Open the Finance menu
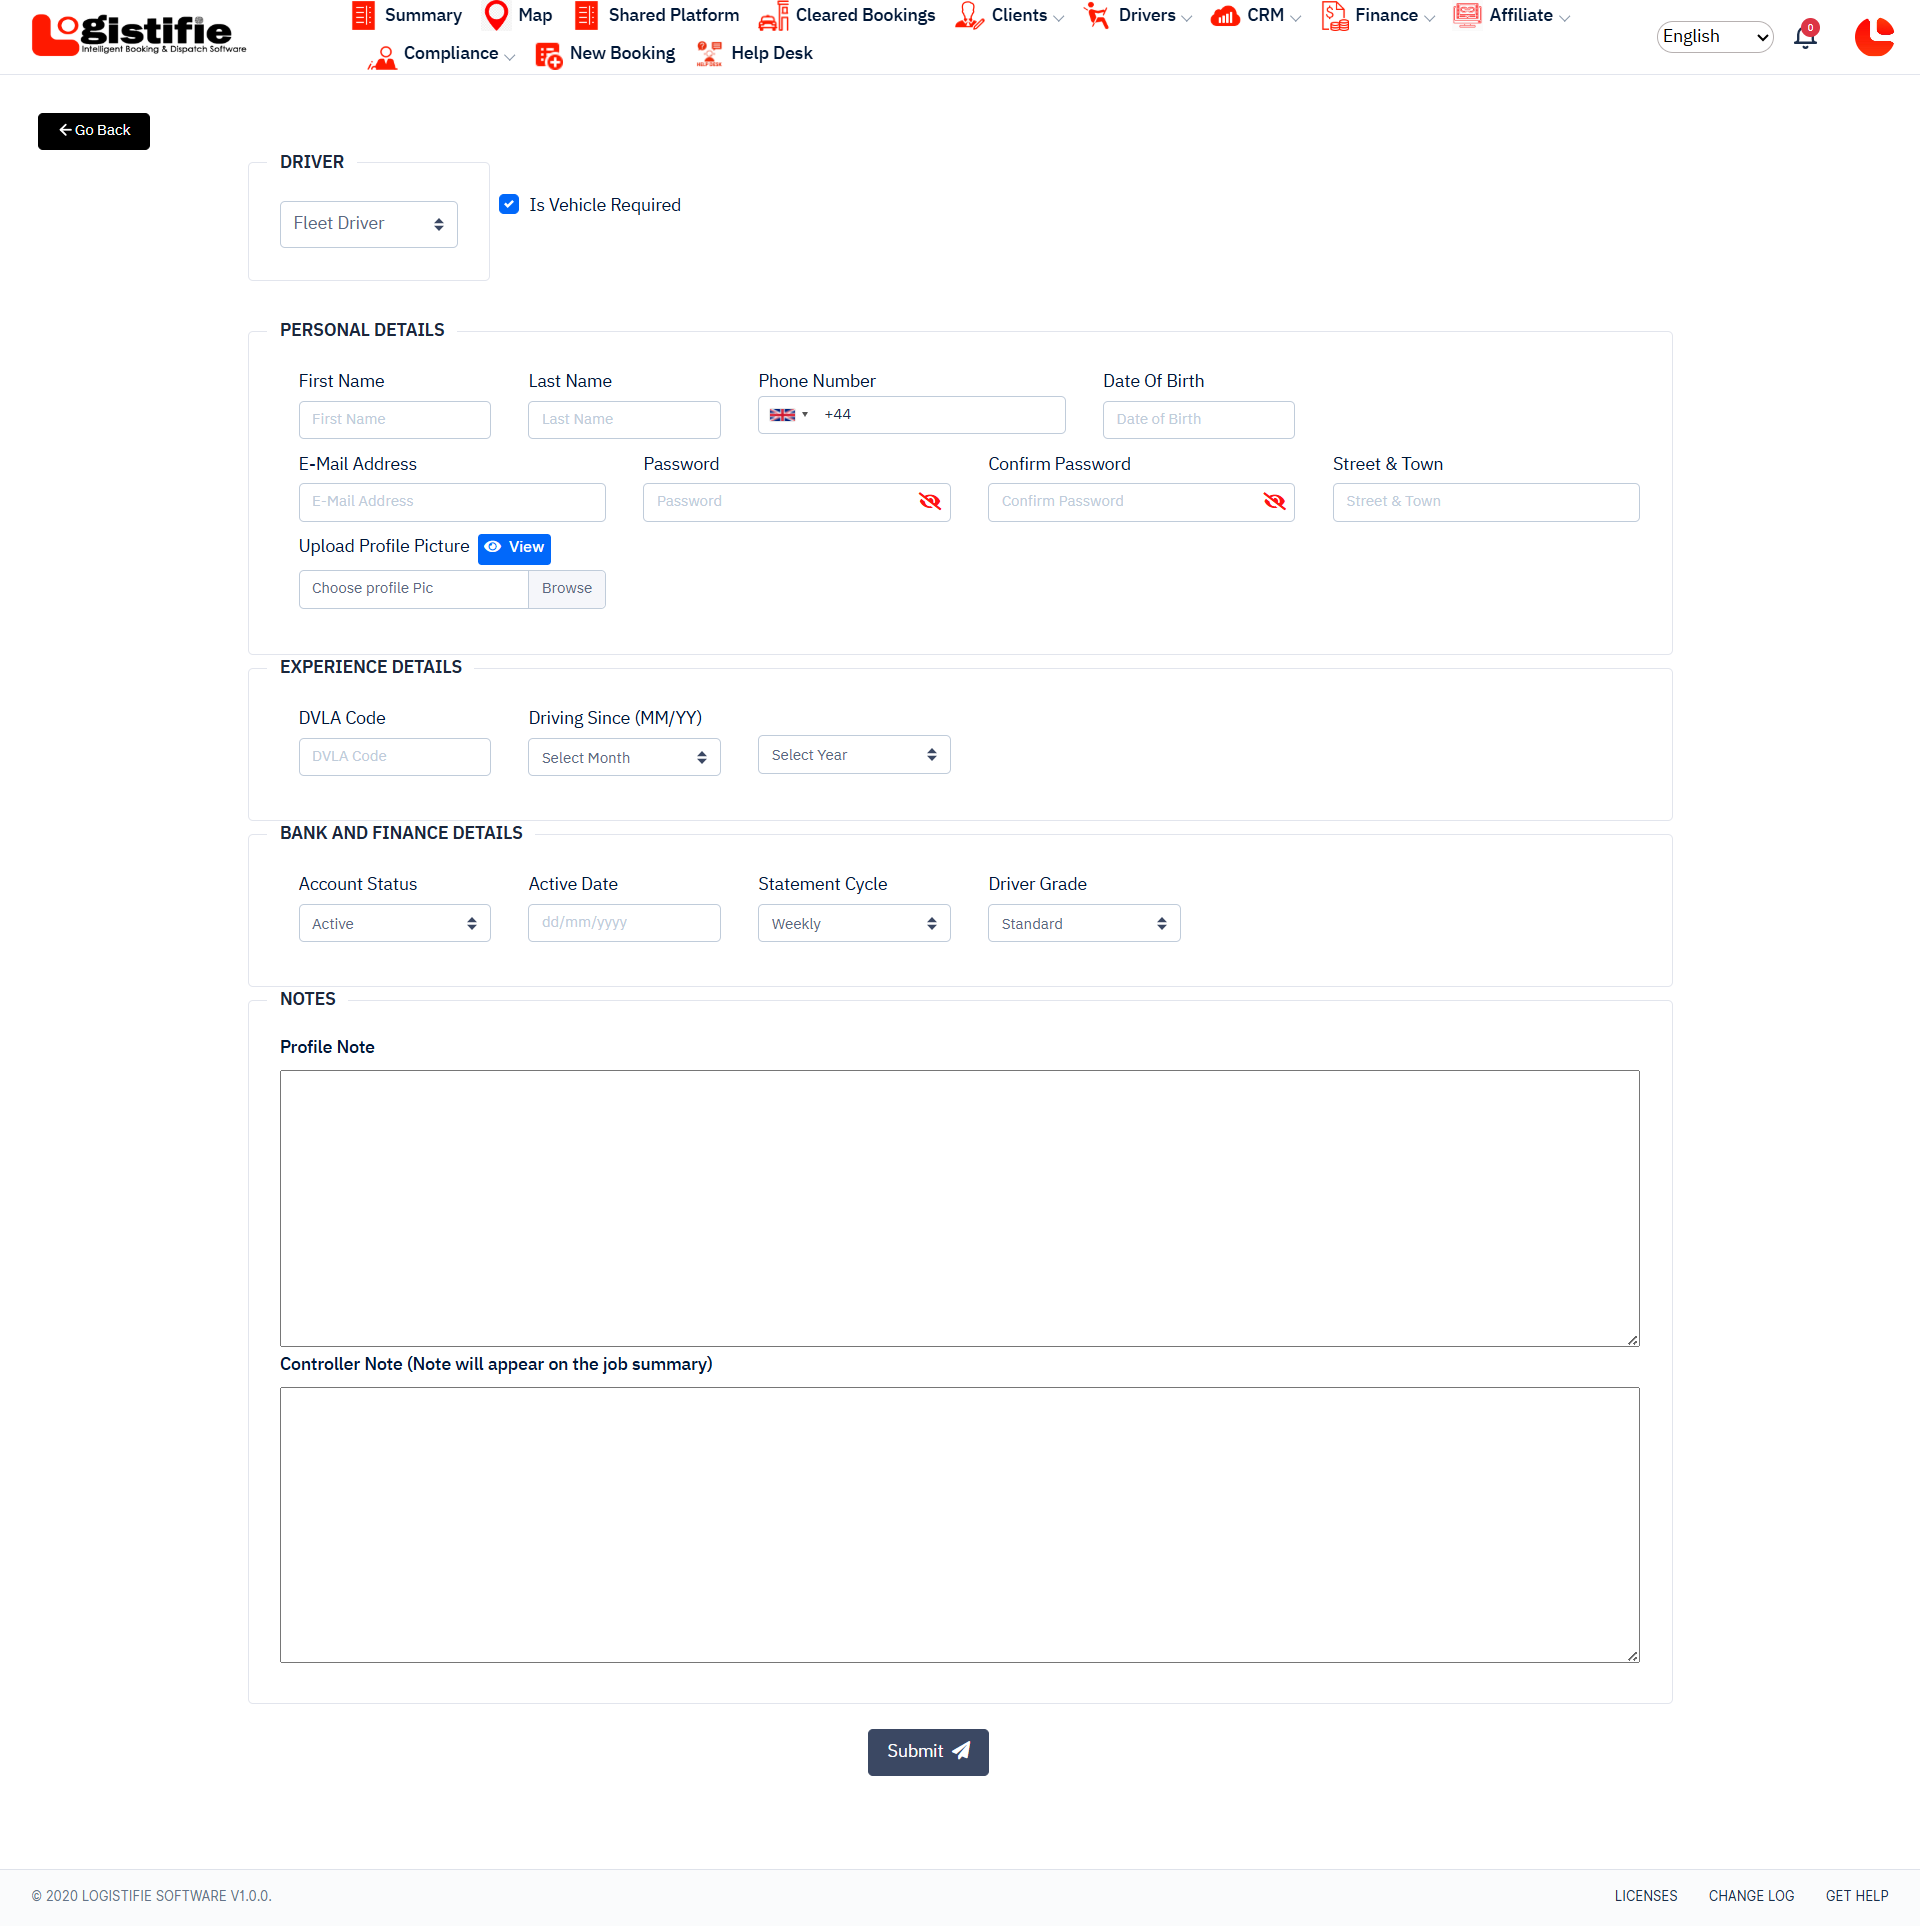The width and height of the screenshot is (1920, 1926). 1385,16
